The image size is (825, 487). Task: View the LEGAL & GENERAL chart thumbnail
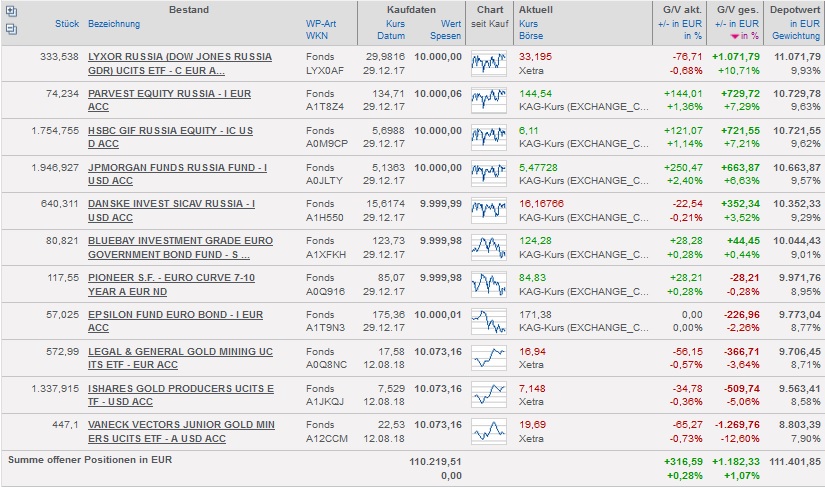coord(489,358)
